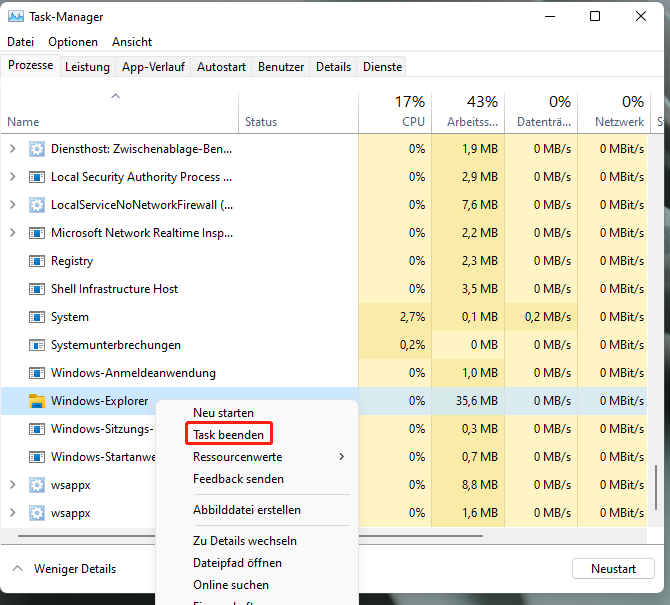Switch to the Details tab

pos(333,67)
